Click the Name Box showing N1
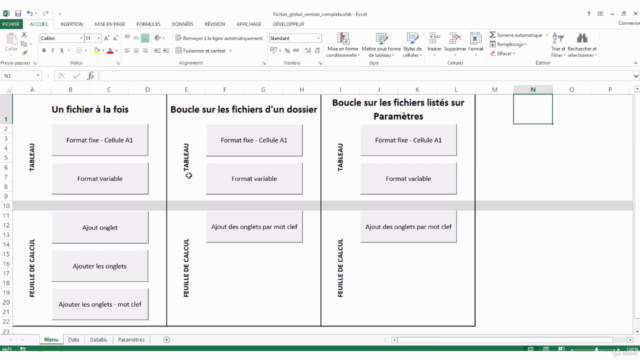Image resolution: width=640 pixels, height=360 pixels. point(21,76)
